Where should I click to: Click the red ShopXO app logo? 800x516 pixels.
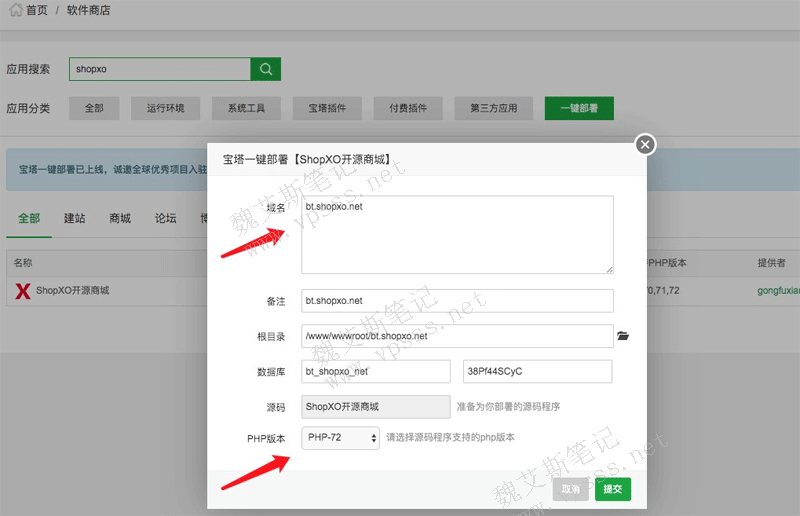click(x=22, y=291)
